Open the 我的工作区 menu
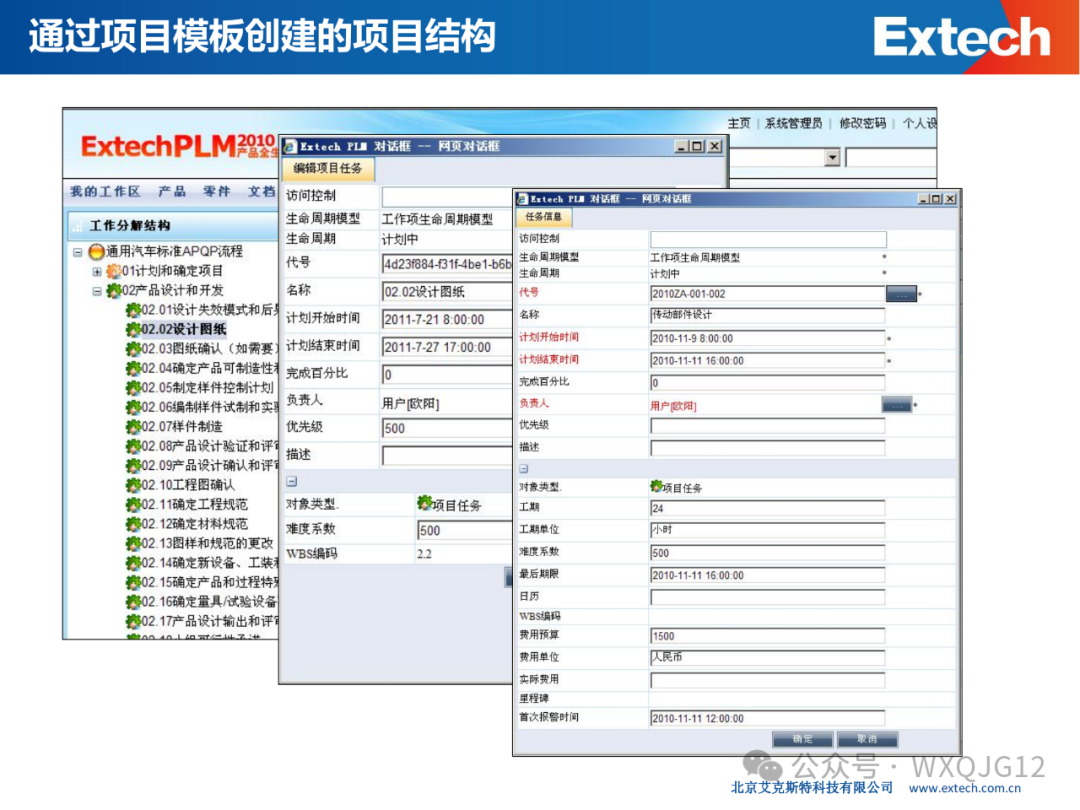The image size is (1080, 810). click(105, 191)
